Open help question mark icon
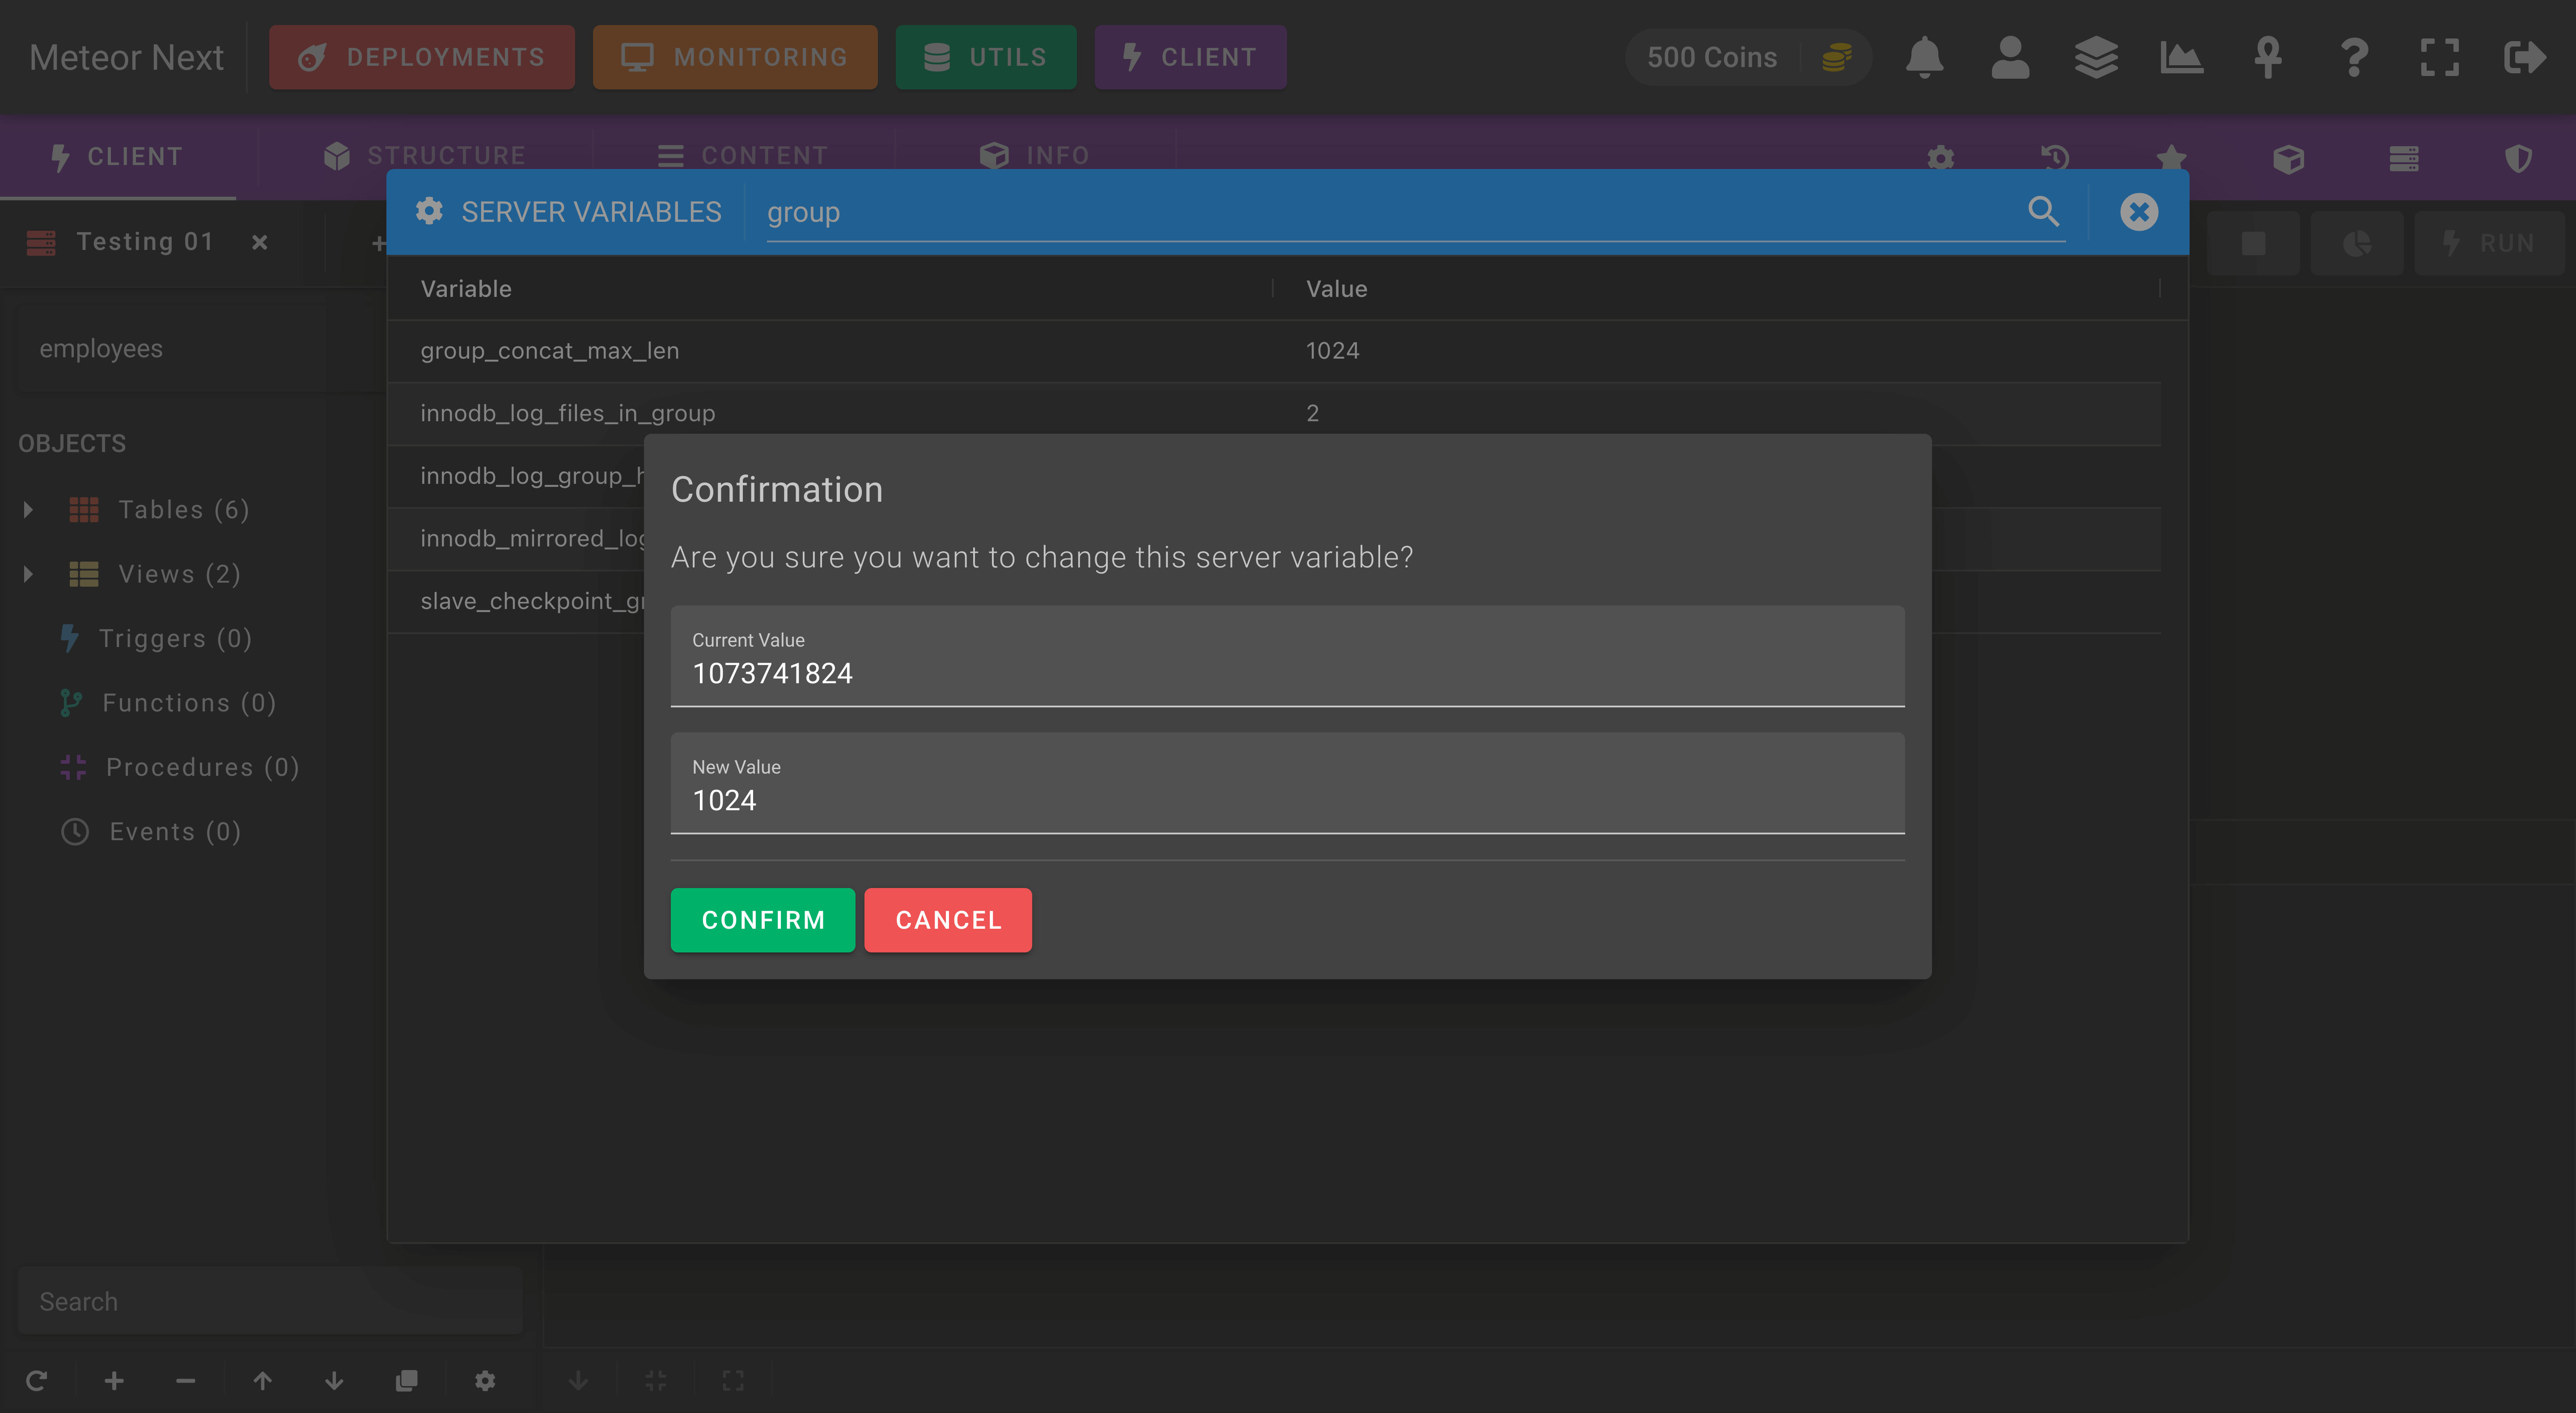This screenshot has height=1413, width=2576. (x=2354, y=57)
